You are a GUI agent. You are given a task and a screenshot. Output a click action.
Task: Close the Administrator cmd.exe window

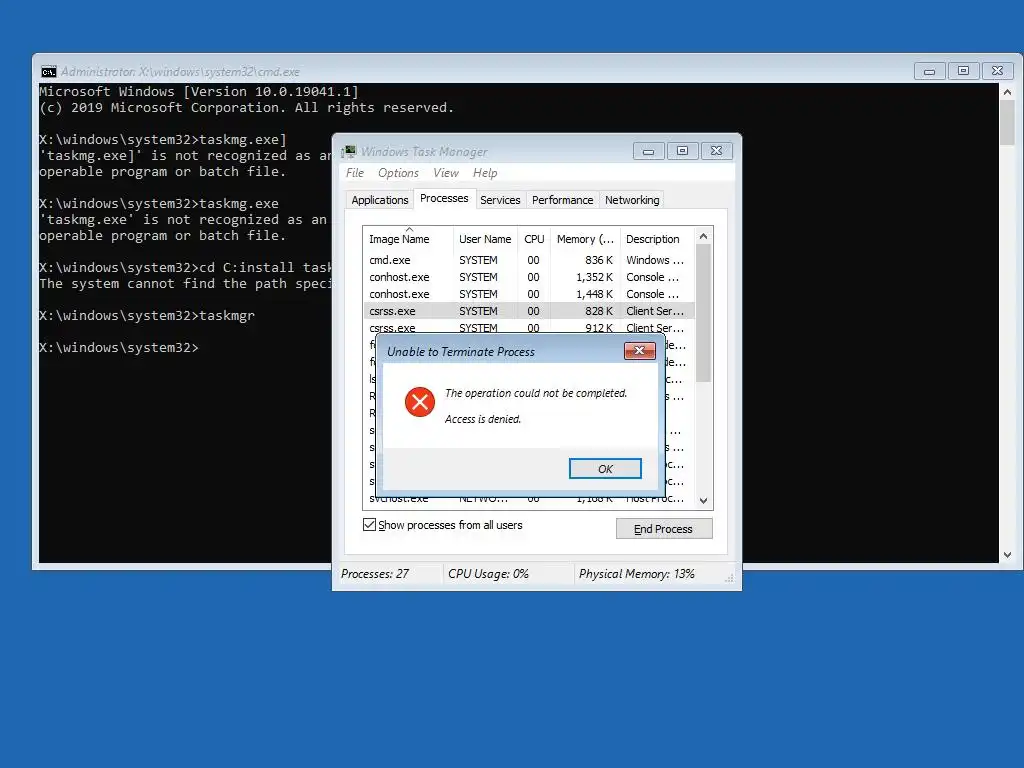pos(997,71)
